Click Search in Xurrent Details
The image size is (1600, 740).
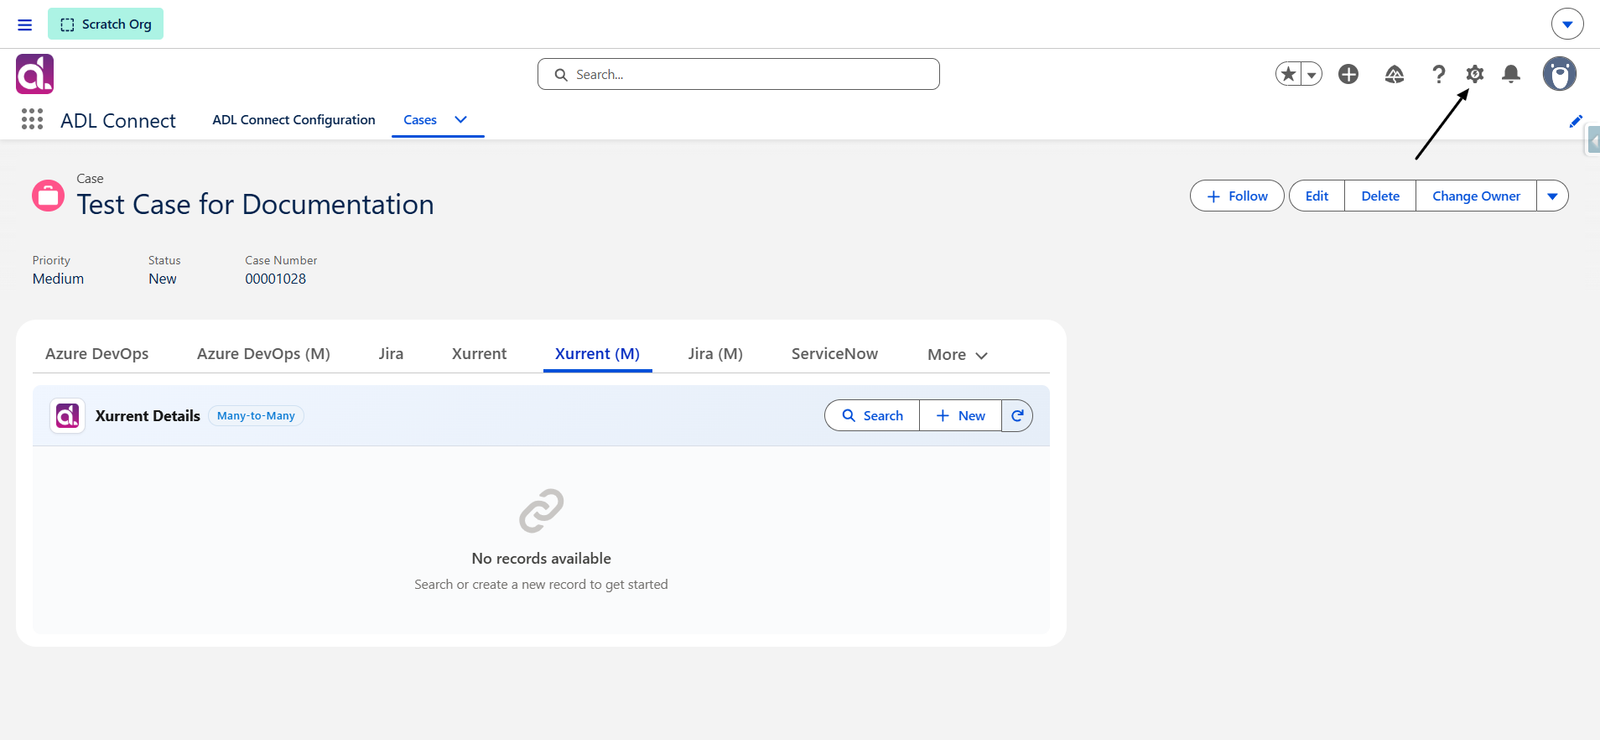872,416
